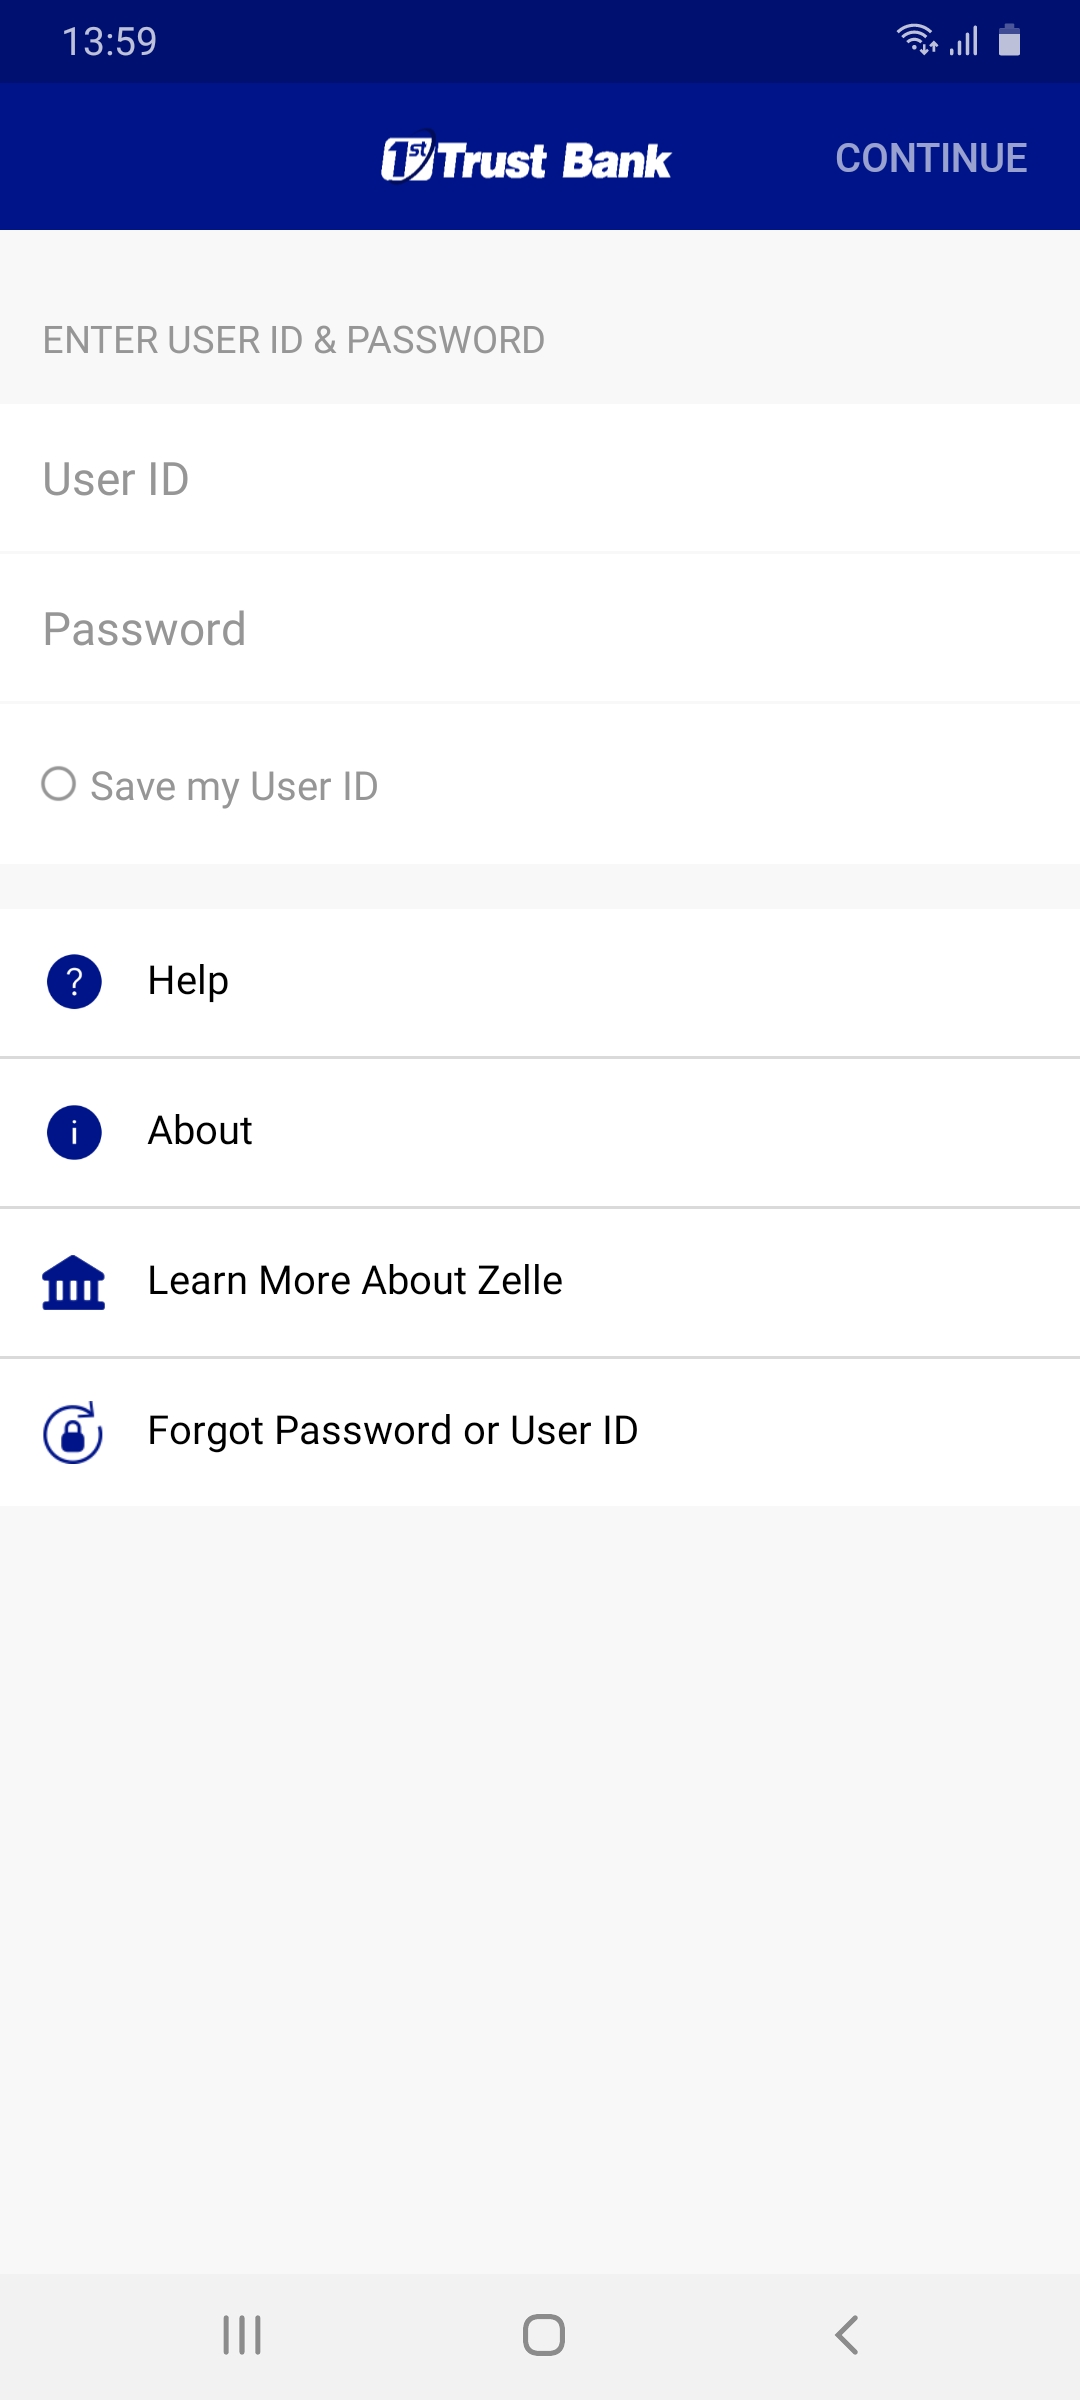The width and height of the screenshot is (1080, 2400).
Task: Open Forgot Password or User ID
Action: point(540,1432)
